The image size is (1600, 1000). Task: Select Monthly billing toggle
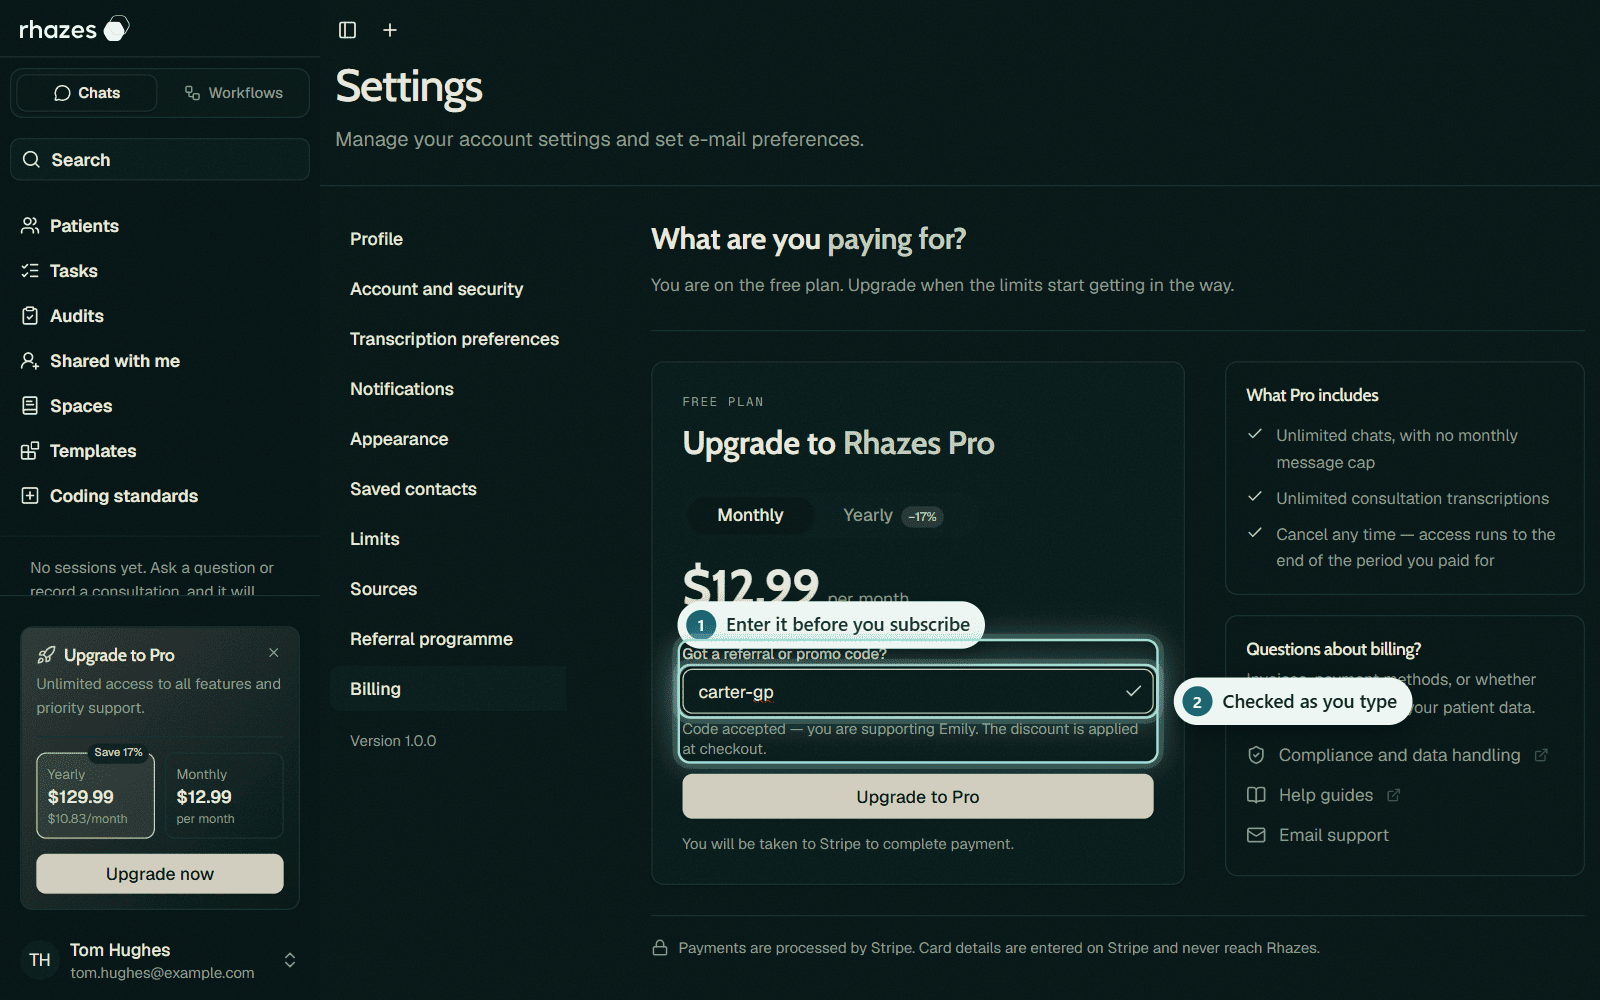coord(750,515)
